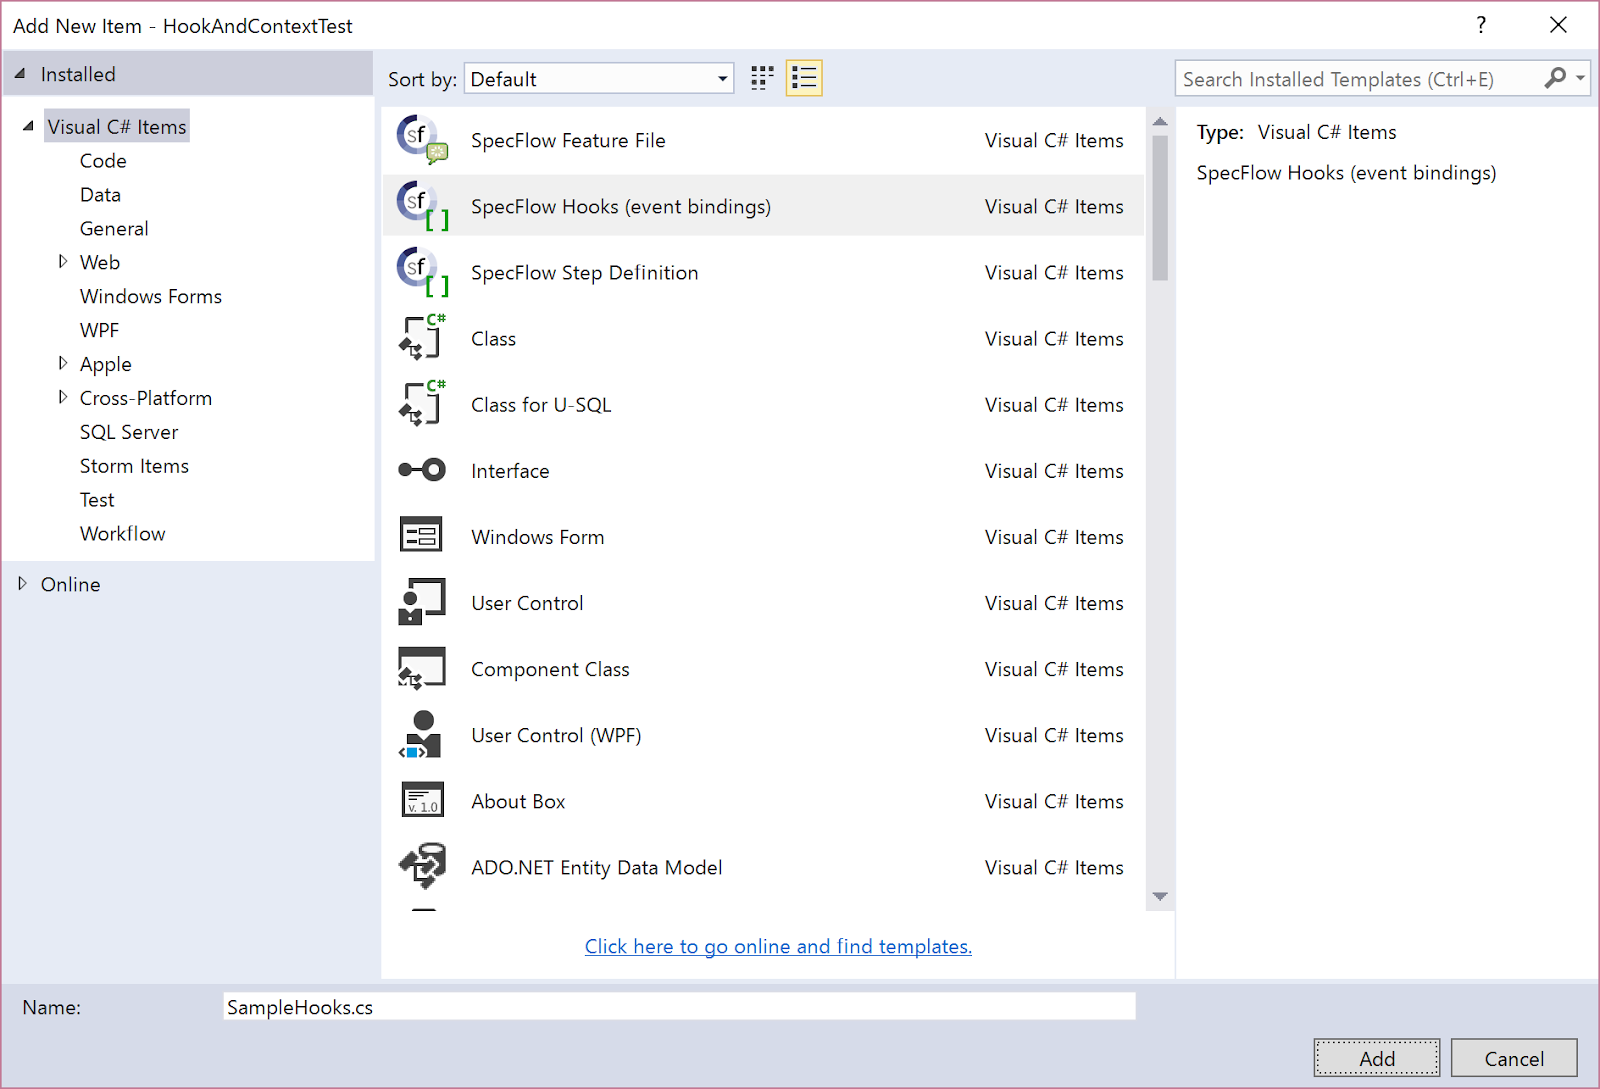Image resolution: width=1600 pixels, height=1089 pixels.
Task: Switch to medium icons list view
Action: pyautogui.click(x=805, y=79)
